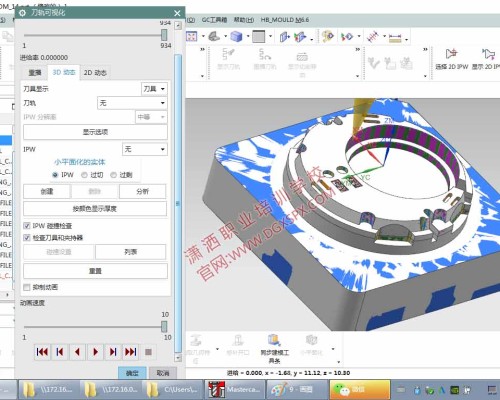Click the synchronous modeling tools icon
Image resolution: width=500 pixels, height=400 pixels.
coord(274,340)
